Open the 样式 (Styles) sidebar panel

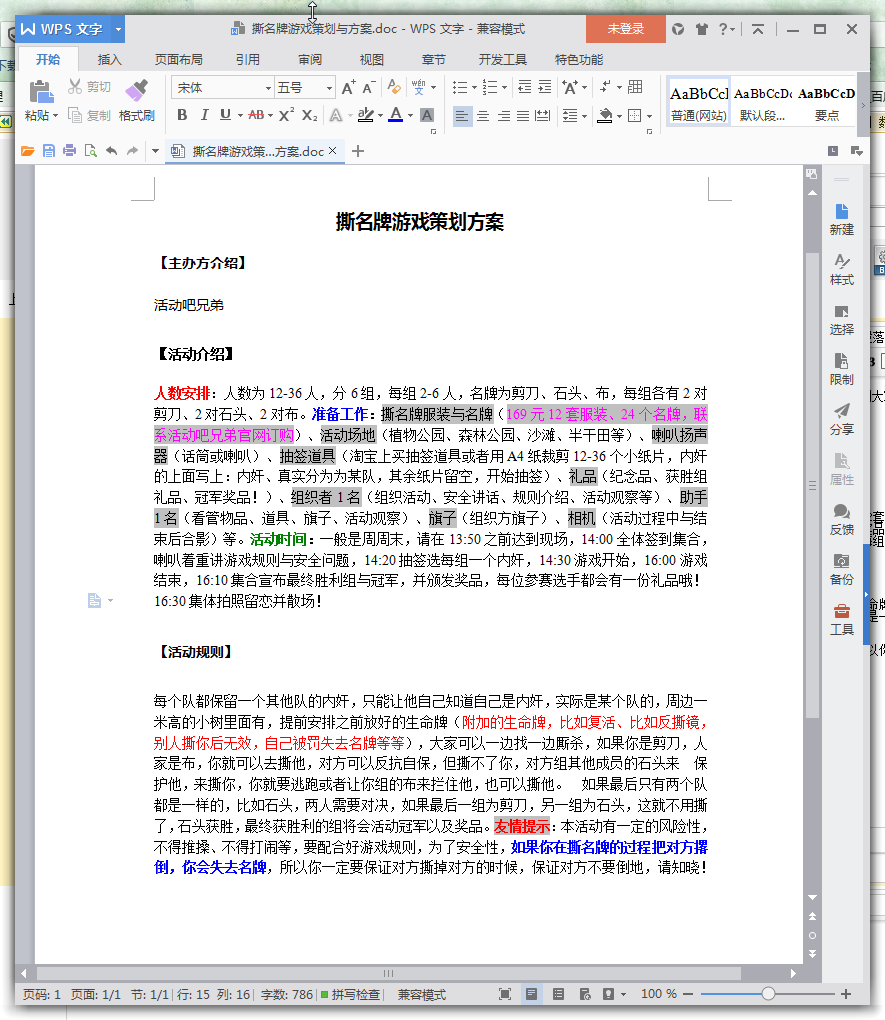click(x=841, y=269)
